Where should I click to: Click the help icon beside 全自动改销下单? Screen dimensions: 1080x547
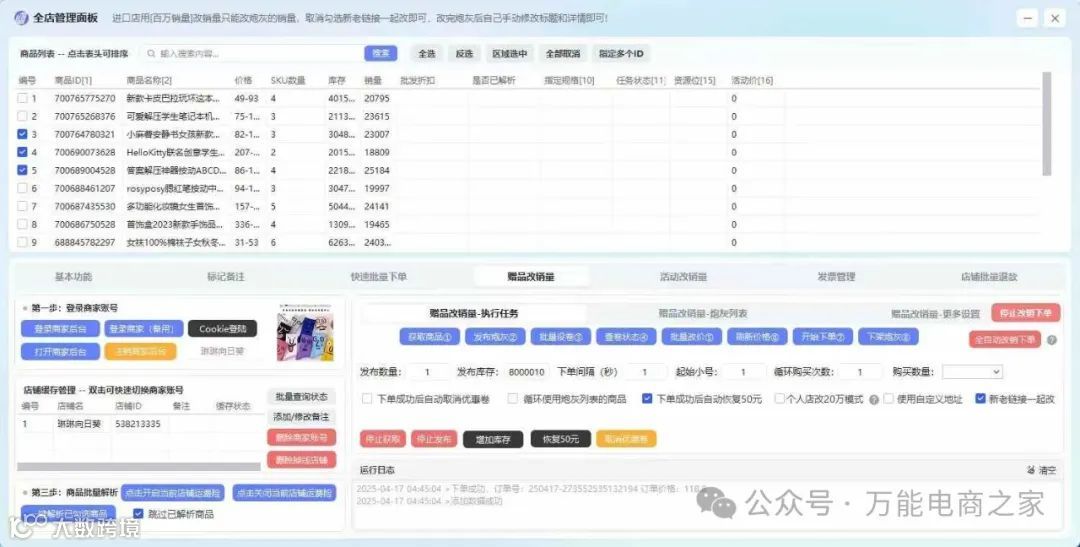[1052, 340]
